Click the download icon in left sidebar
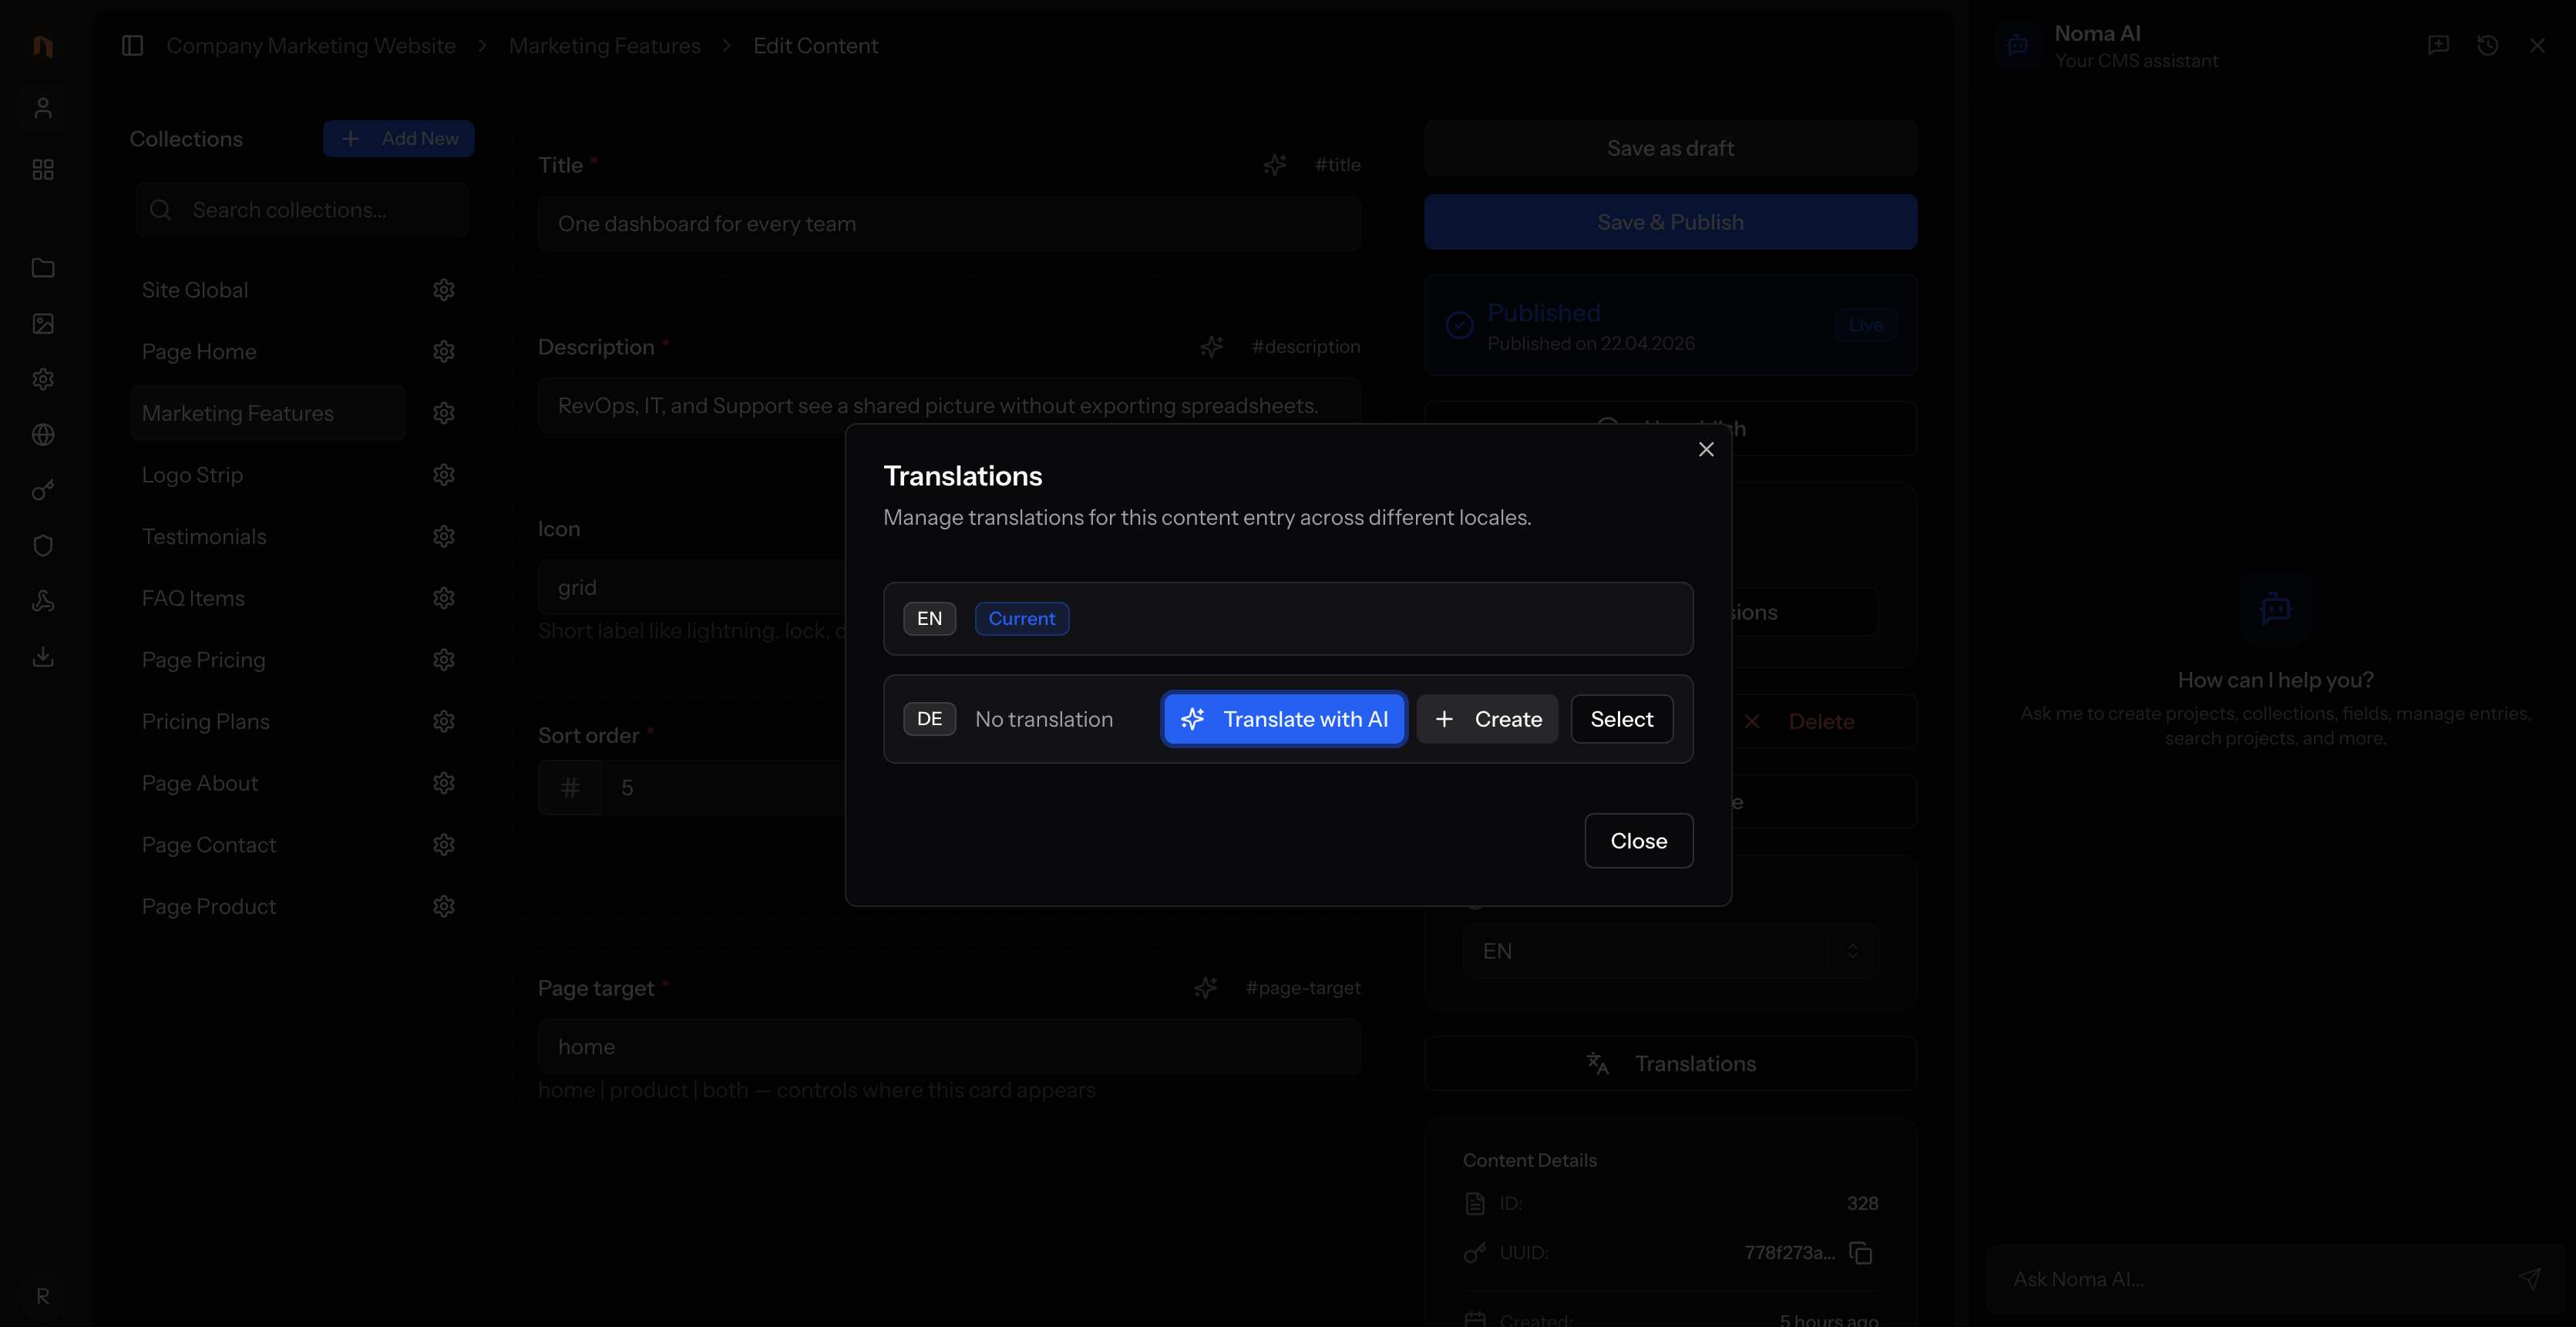Image resolution: width=2576 pixels, height=1327 pixels. [x=43, y=657]
